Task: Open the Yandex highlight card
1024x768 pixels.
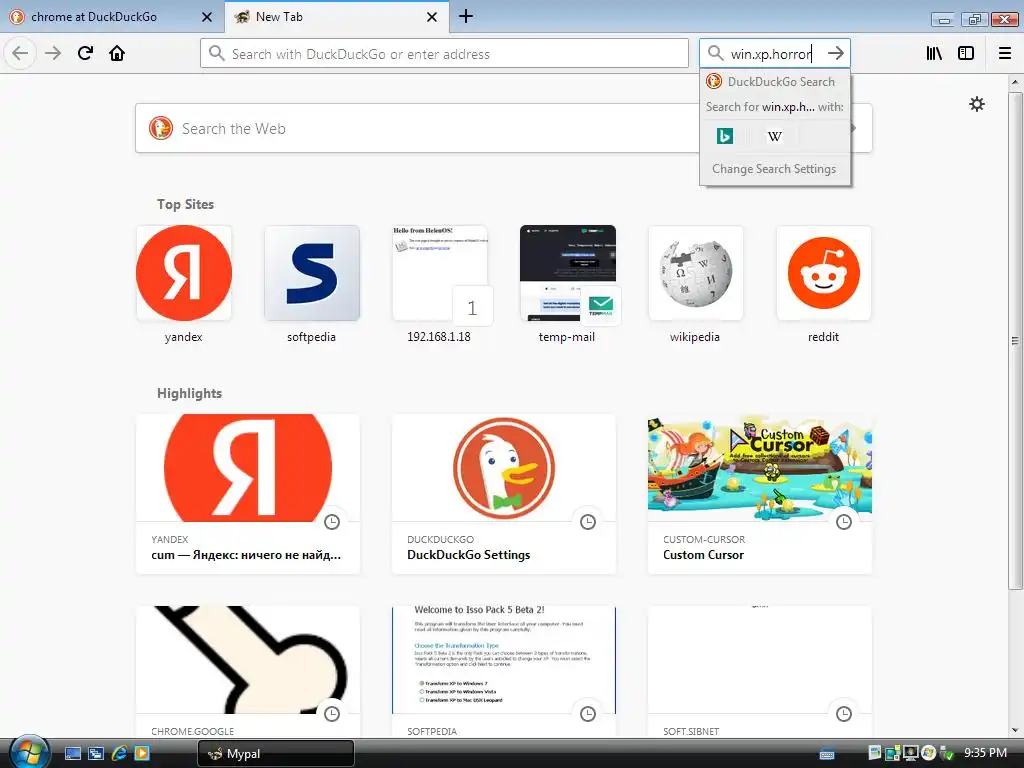Action: click(x=248, y=494)
